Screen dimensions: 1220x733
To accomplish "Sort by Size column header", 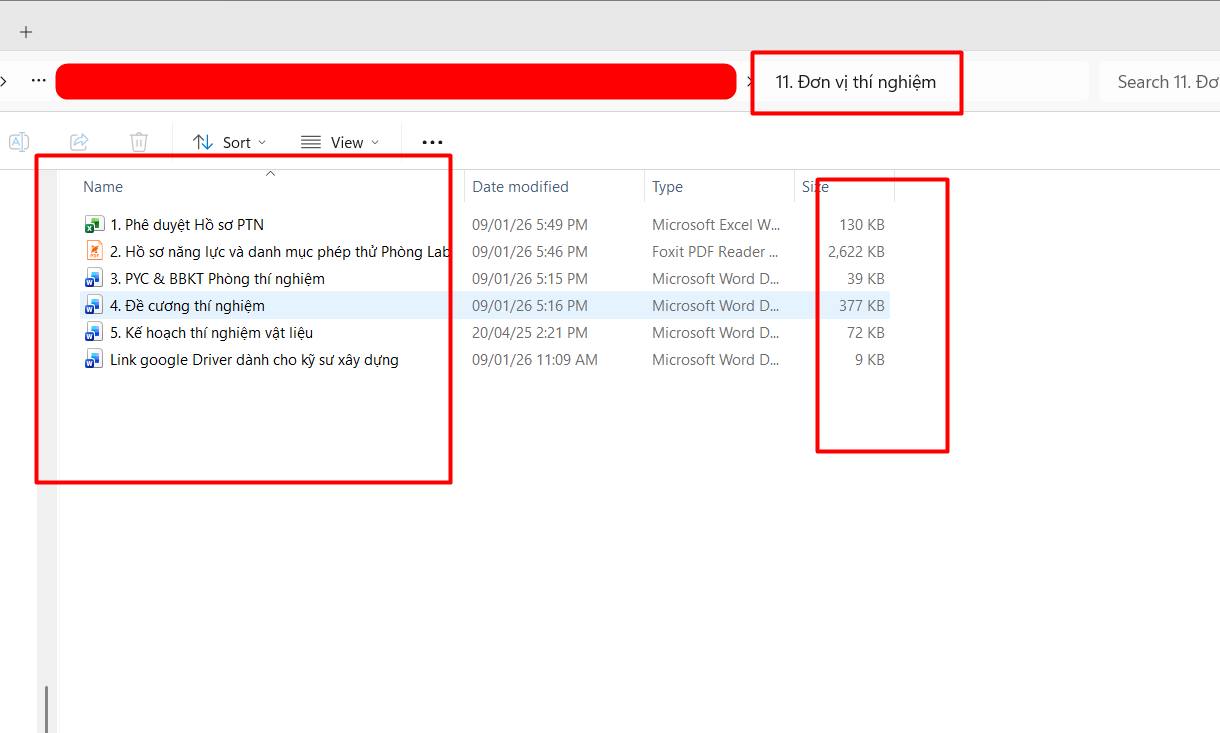I will click(x=815, y=187).
